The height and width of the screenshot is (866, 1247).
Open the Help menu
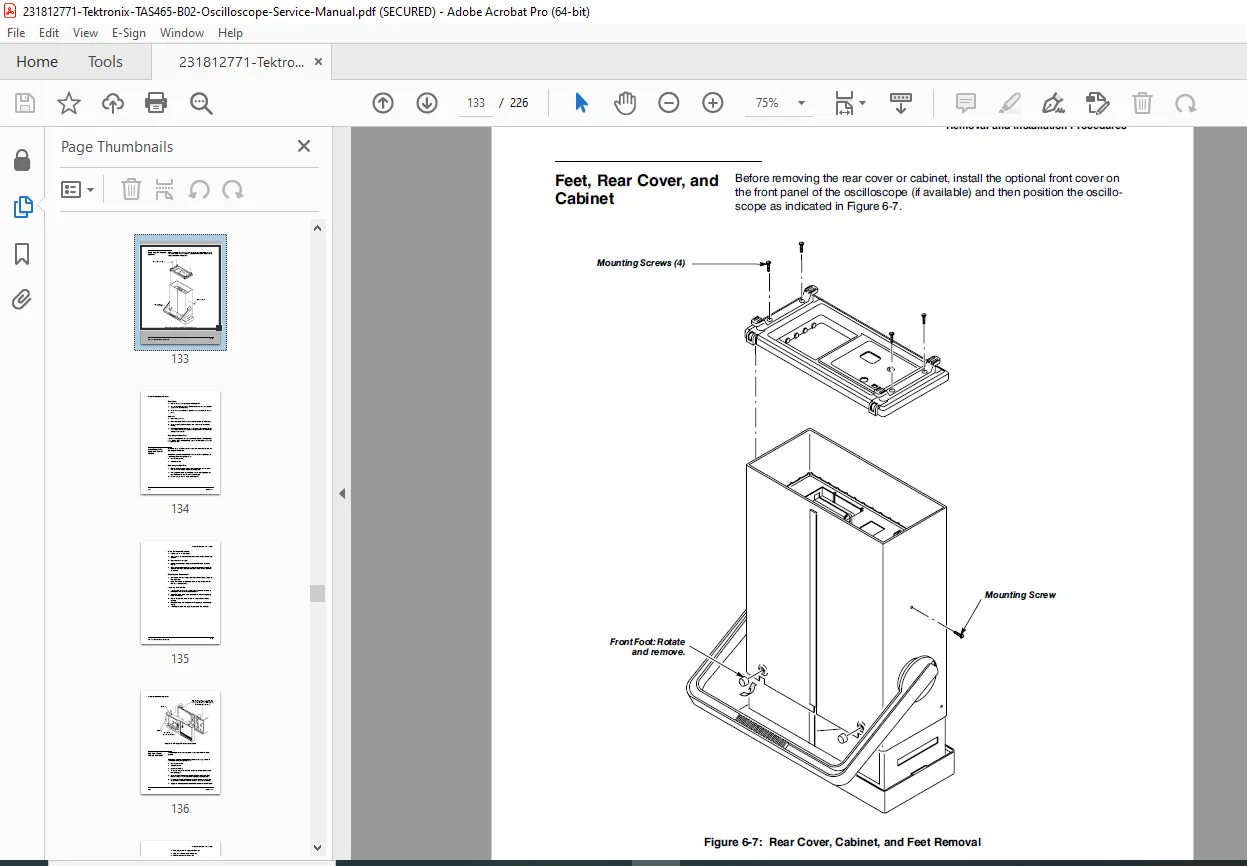pos(231,32)
